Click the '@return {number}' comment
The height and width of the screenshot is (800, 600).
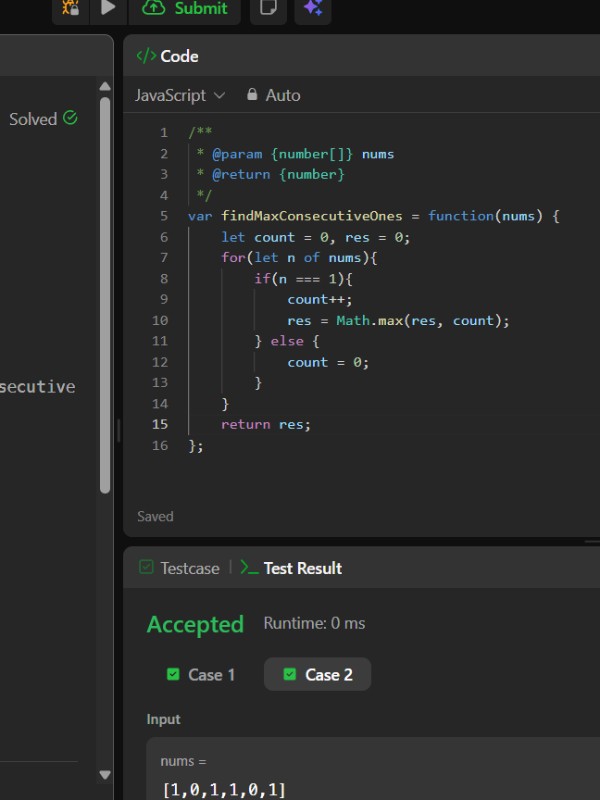(278, 174)
